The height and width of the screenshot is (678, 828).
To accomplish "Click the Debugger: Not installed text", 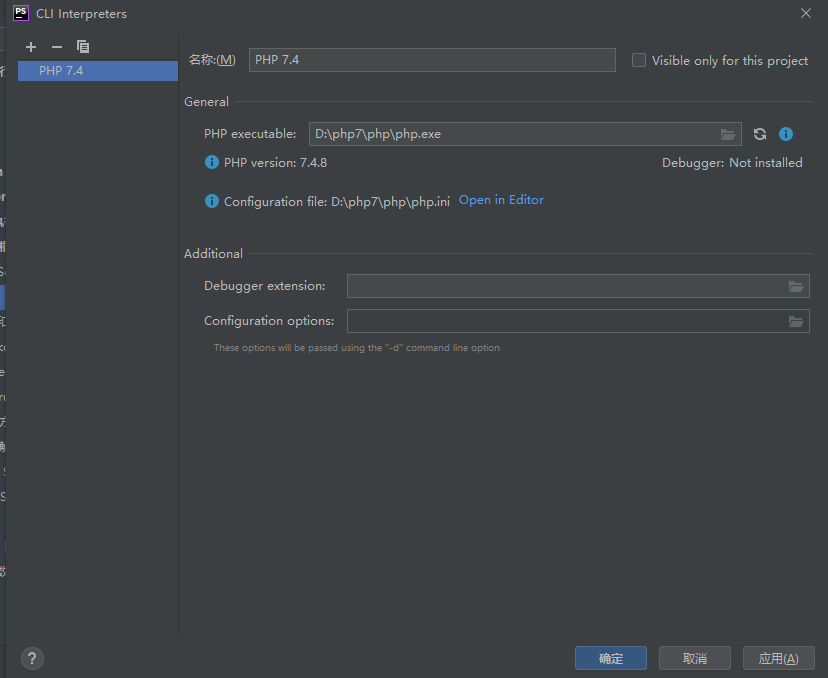I will (x=732, y=163).
